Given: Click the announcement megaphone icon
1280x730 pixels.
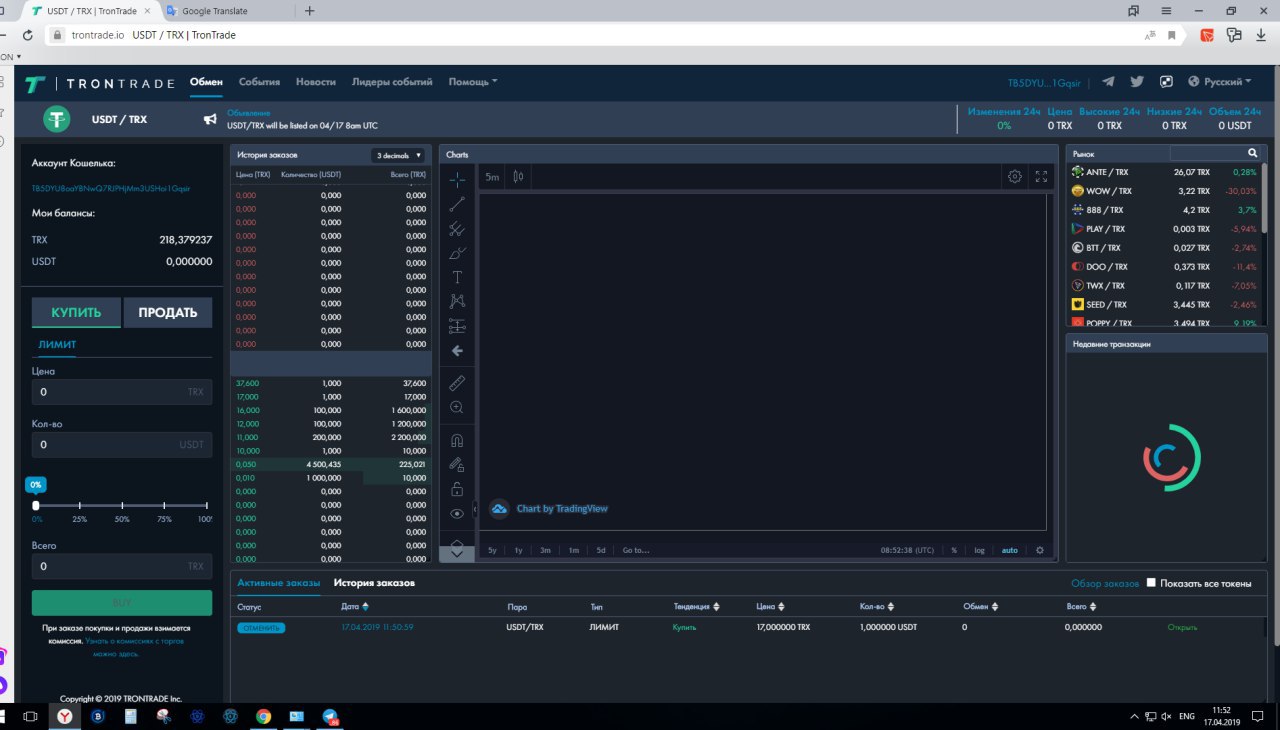Looking at the screenshot, I should click(x=210, y=120).
